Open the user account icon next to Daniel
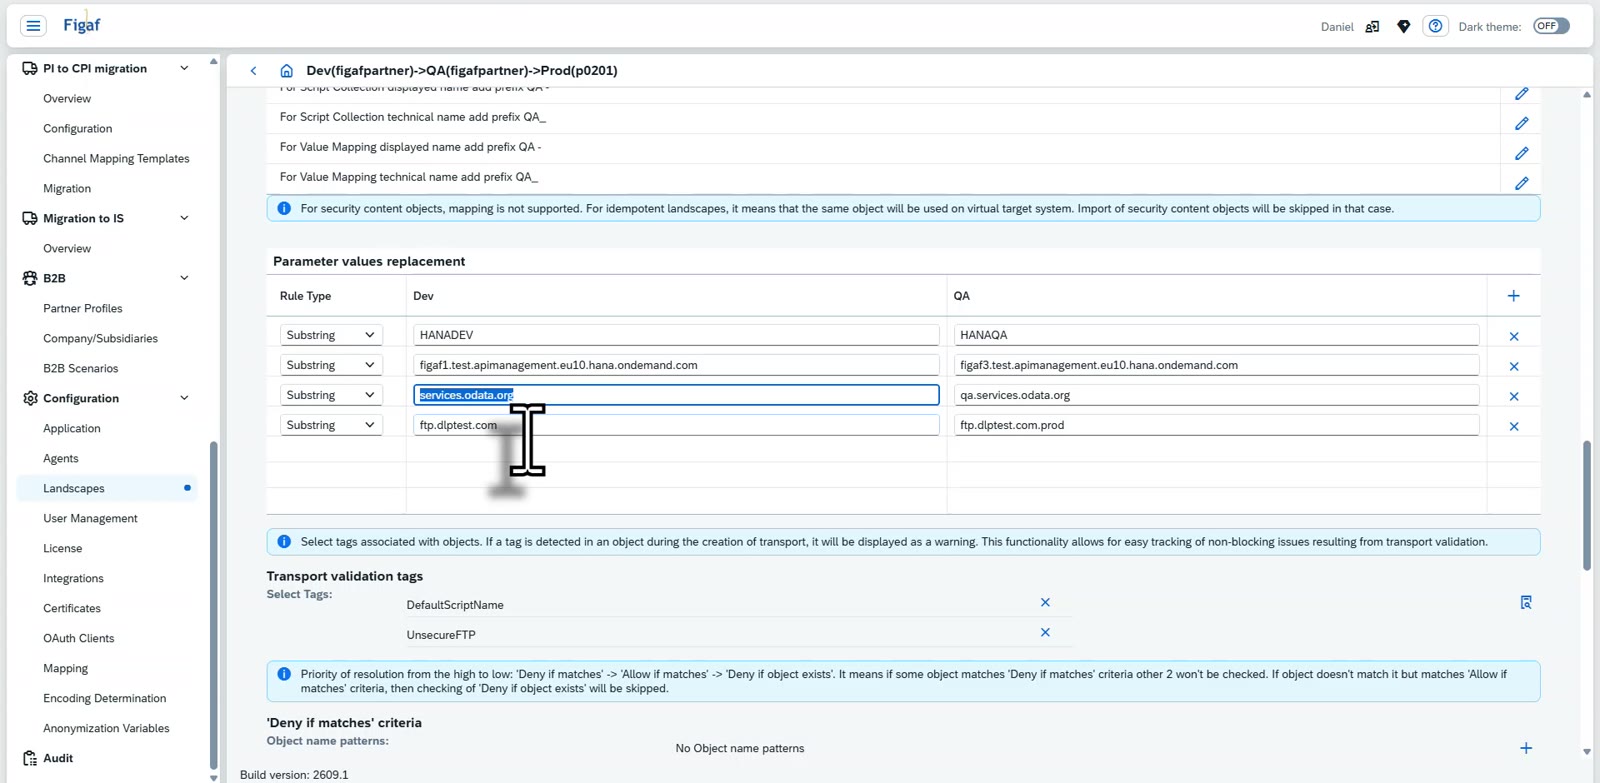This screenshot has height=783, width=1600. [1372, 27]
